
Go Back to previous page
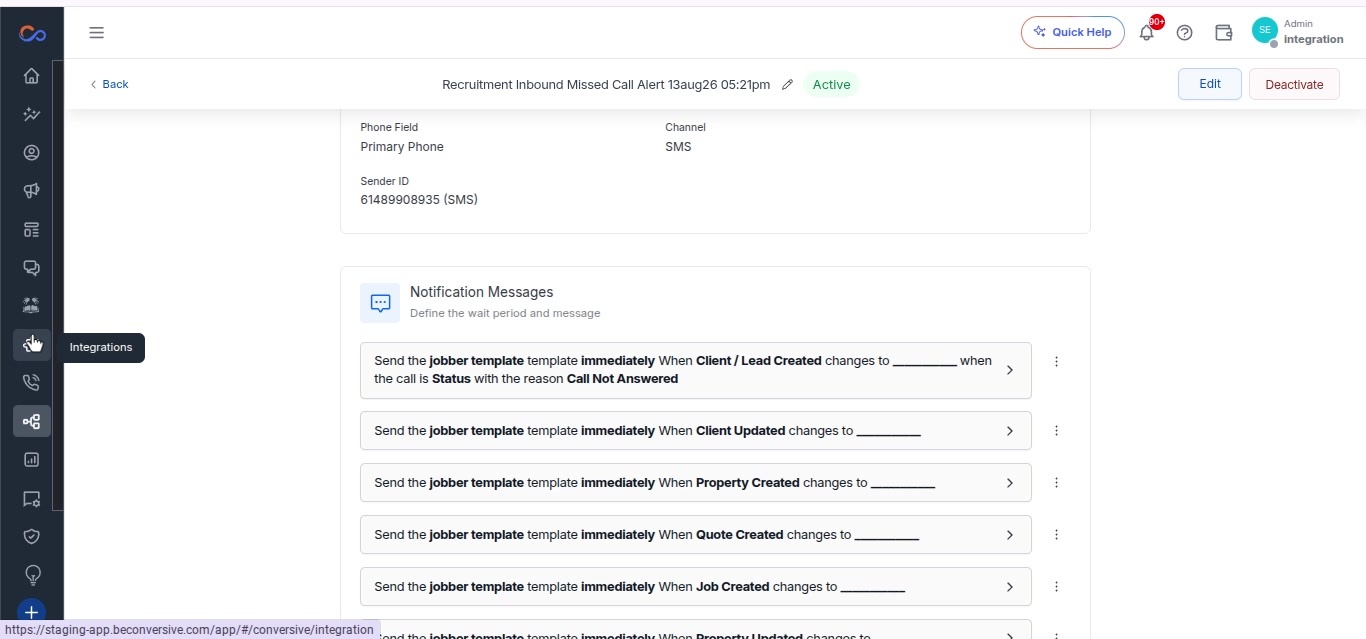(109, 84)
